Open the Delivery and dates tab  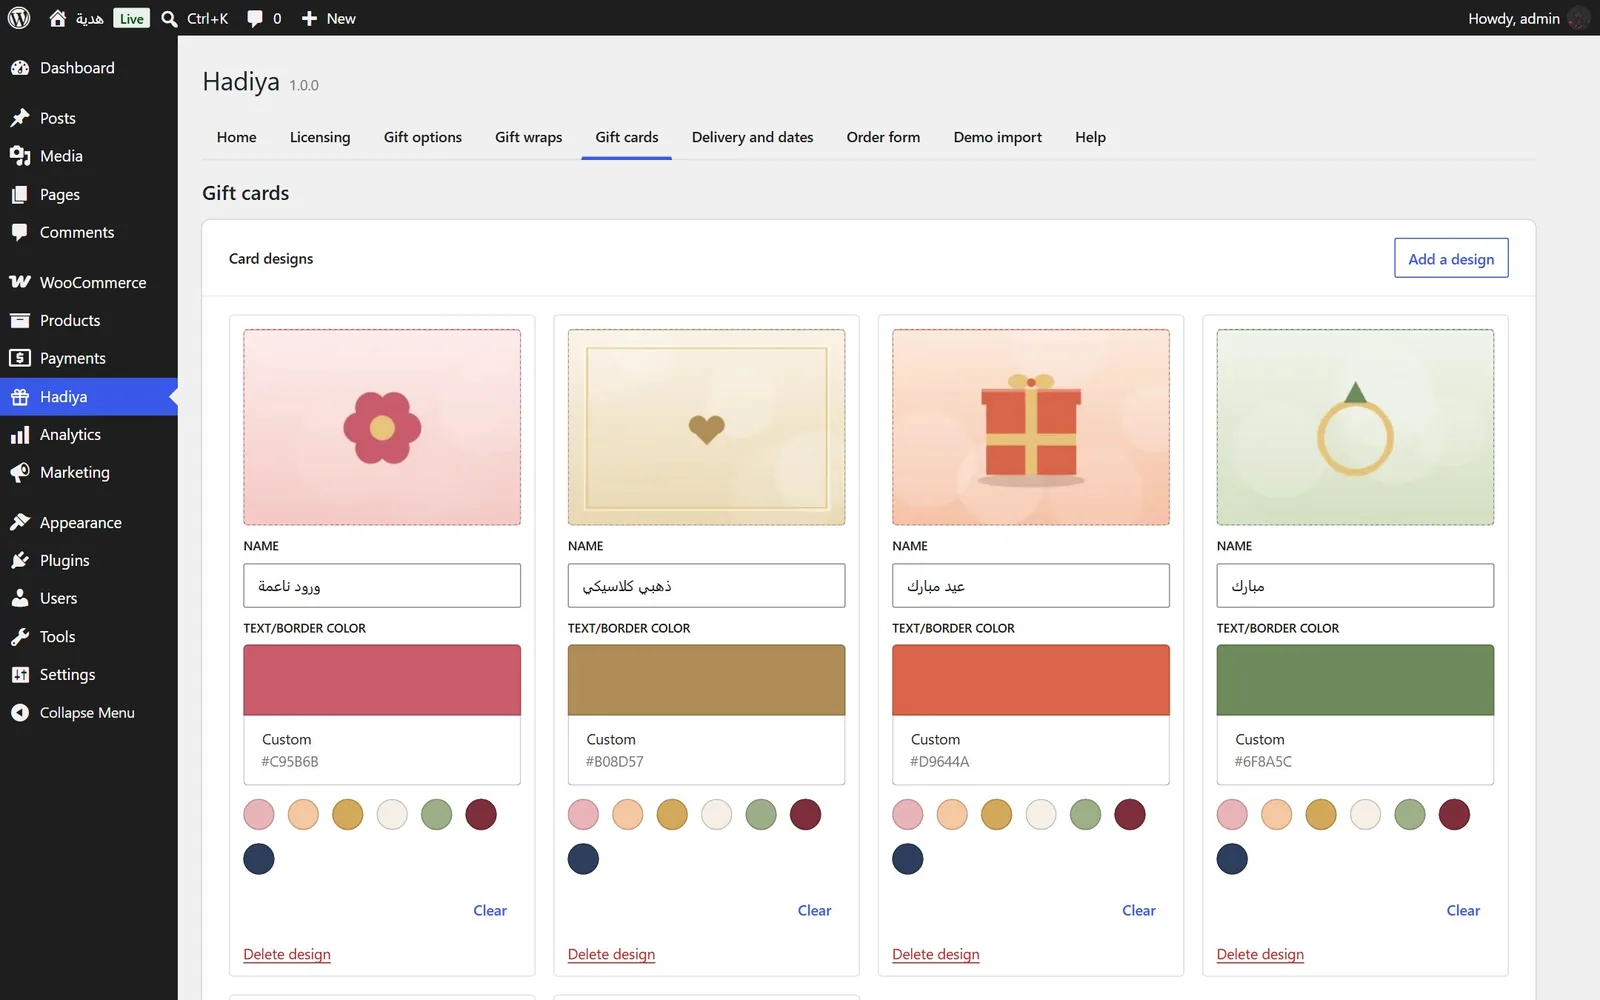(753, 137)
